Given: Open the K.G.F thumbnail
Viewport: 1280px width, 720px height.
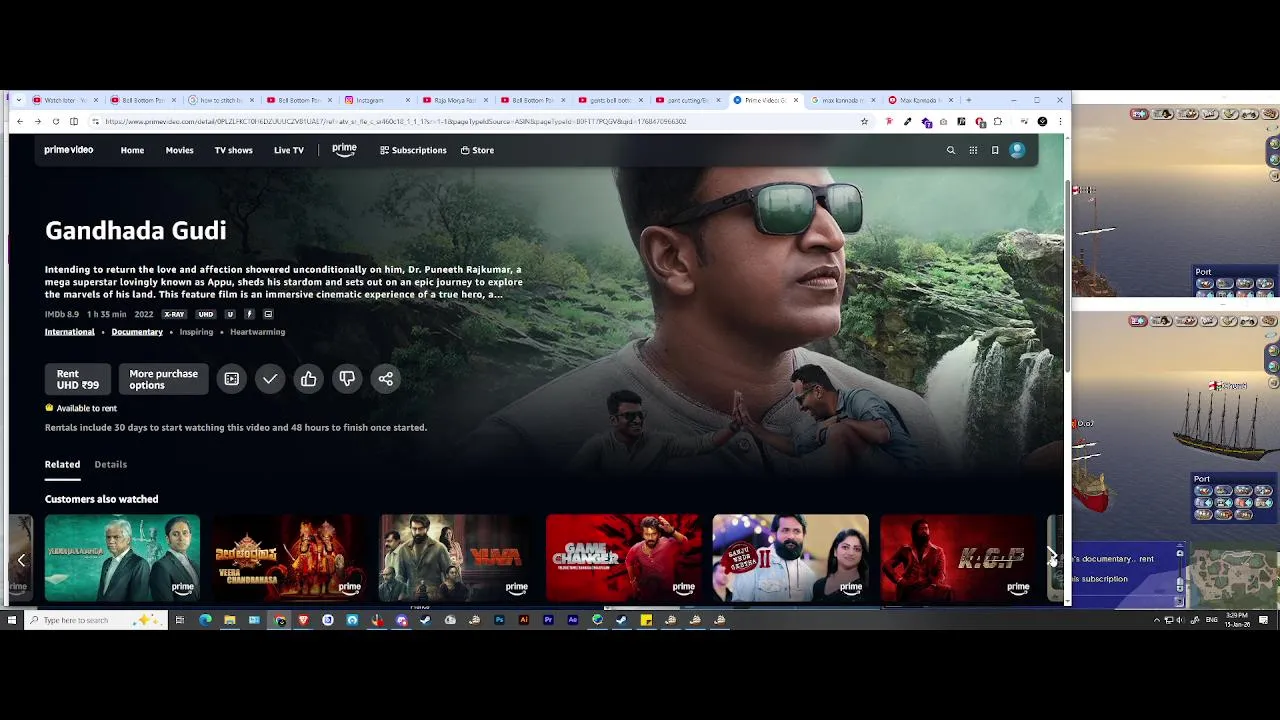Looking at the screenshot, I should [958, 558].
